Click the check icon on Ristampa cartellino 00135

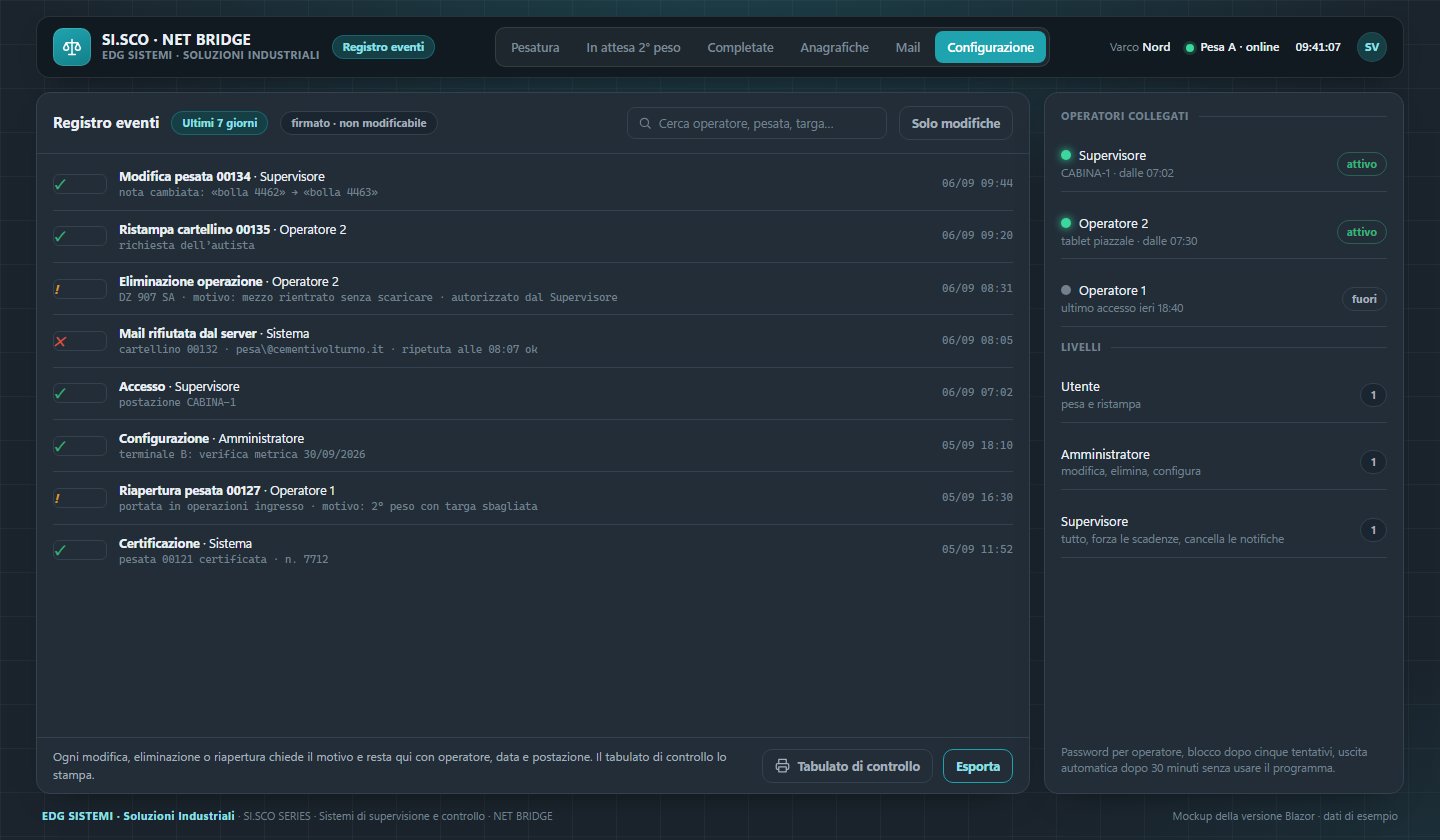(60, 236)
